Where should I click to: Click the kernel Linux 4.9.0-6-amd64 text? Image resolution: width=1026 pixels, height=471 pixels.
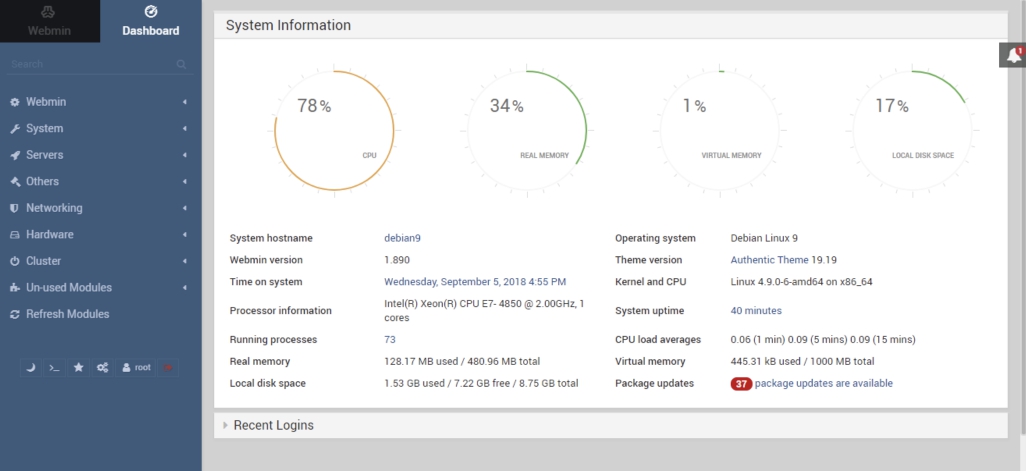click(x=801, y=282)
